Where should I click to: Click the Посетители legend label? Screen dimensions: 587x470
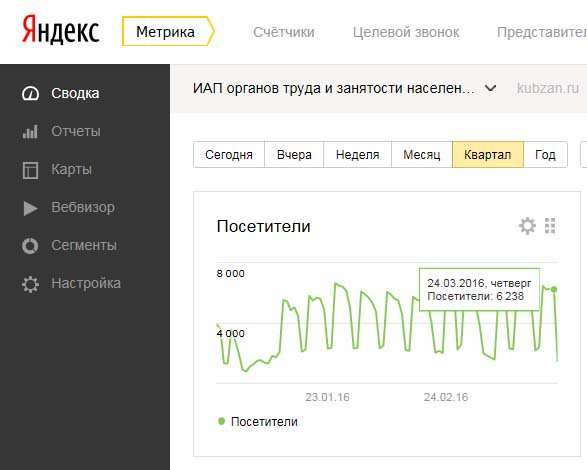click(x=264, y=422)
